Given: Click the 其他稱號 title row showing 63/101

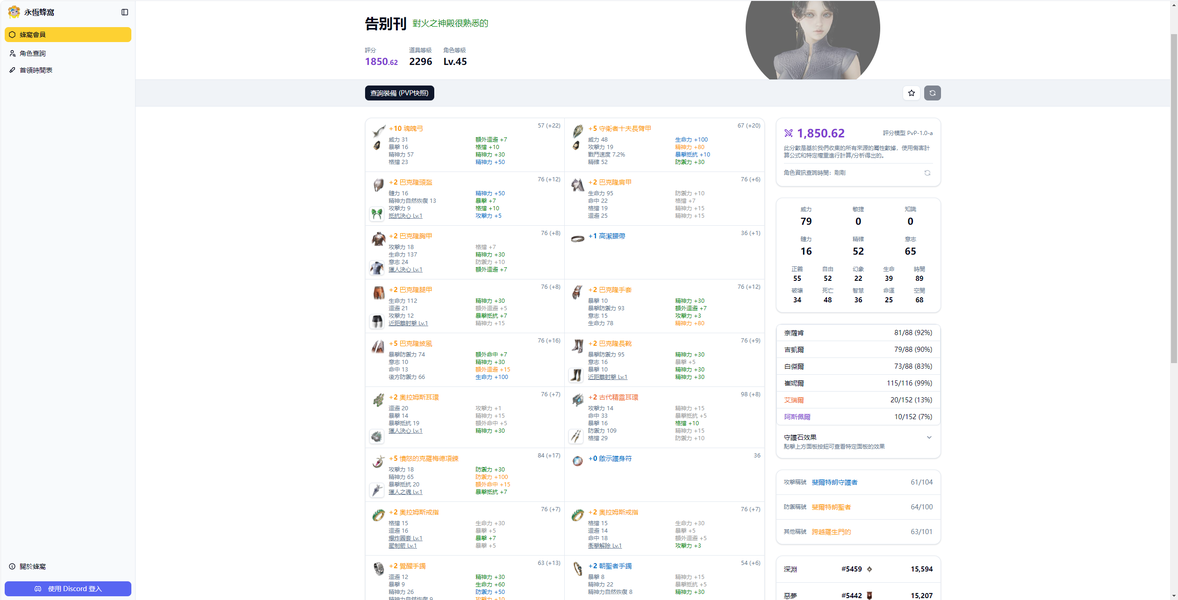Looking at the screenshot, I should (x=858, y=532).
